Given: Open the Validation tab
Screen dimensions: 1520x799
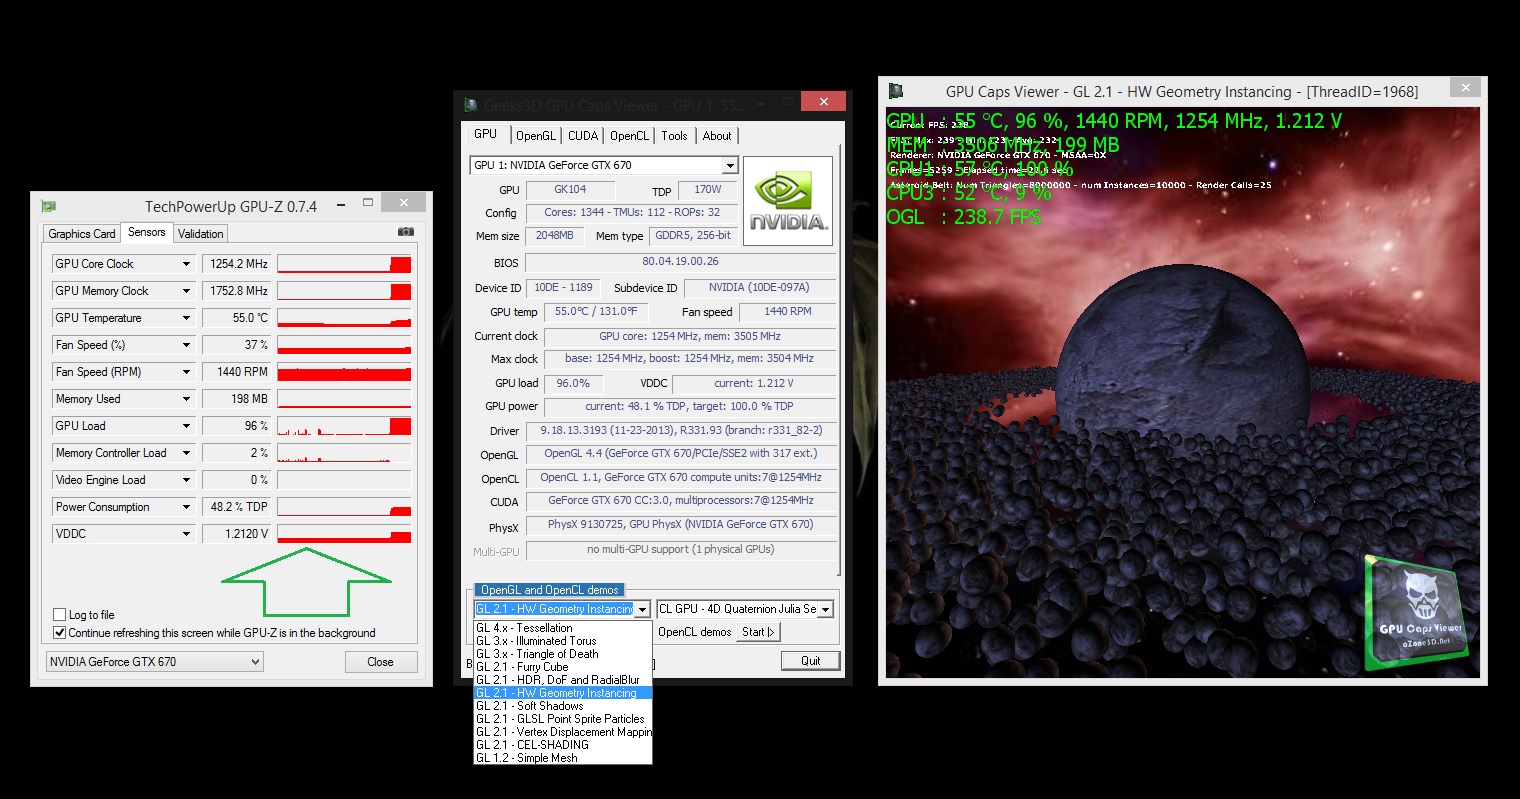Looking at the screenshot, I should pos(201,234).
